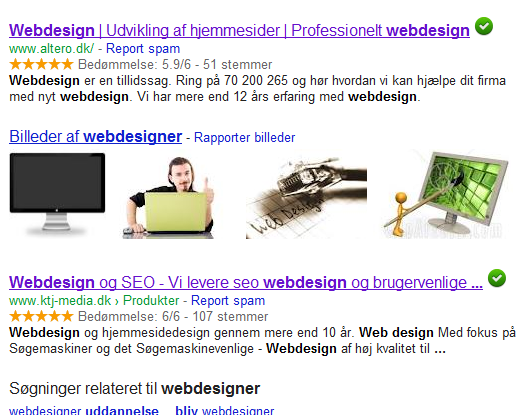Open the black monitor image thumbnail
529x415 pixels.
tap(57, 194)
